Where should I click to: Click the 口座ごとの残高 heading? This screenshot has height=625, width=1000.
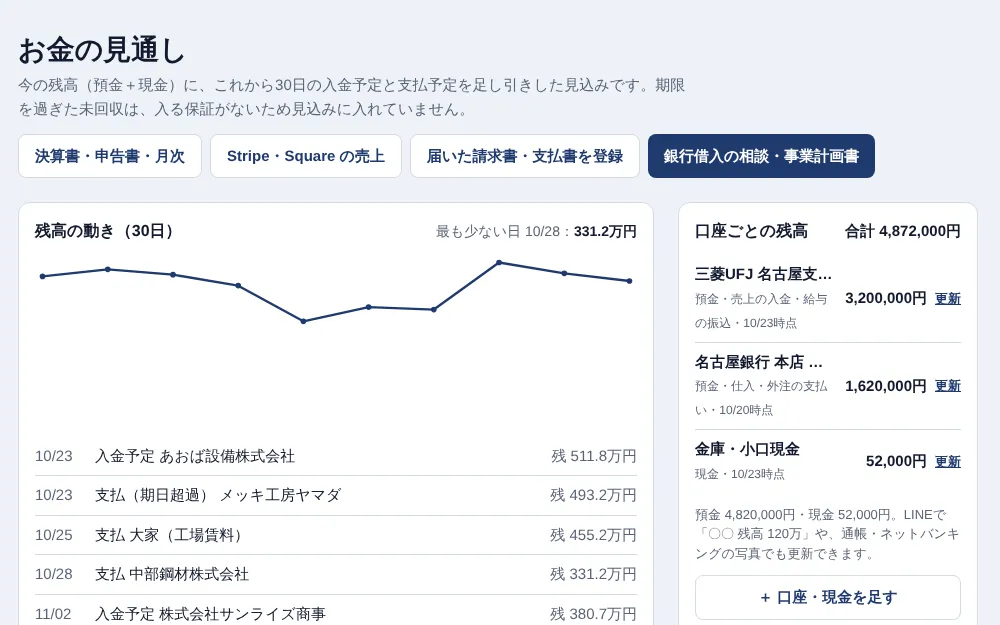coord(751,231)
